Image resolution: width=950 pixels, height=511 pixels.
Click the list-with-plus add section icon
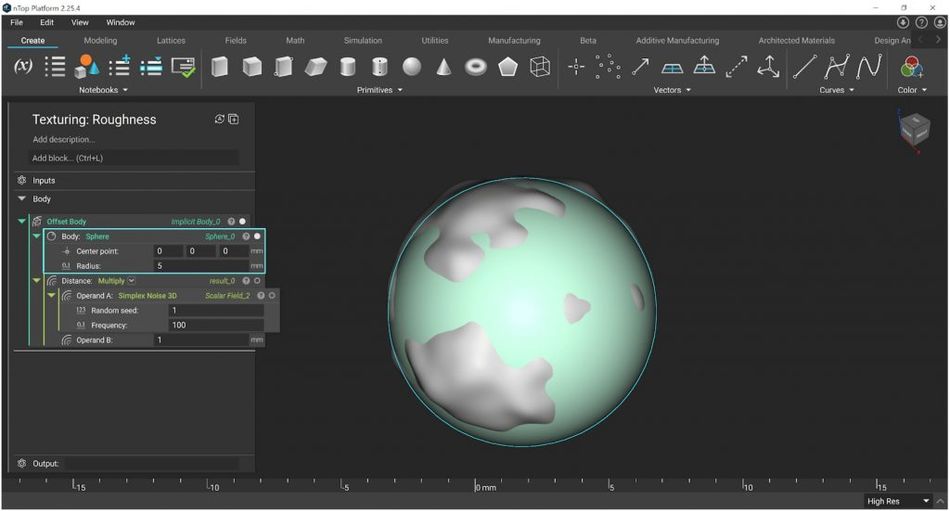click(119, 65)
